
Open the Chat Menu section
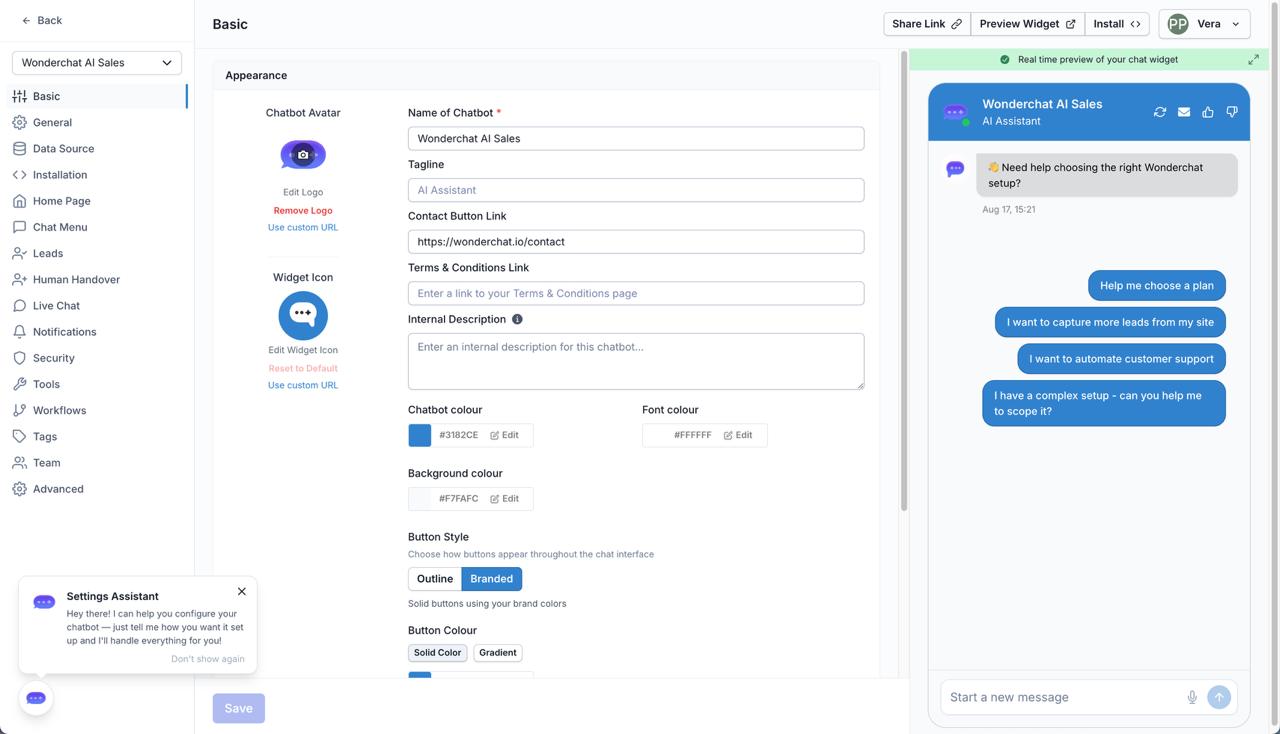pyautogui.click(x=96, y=227)
